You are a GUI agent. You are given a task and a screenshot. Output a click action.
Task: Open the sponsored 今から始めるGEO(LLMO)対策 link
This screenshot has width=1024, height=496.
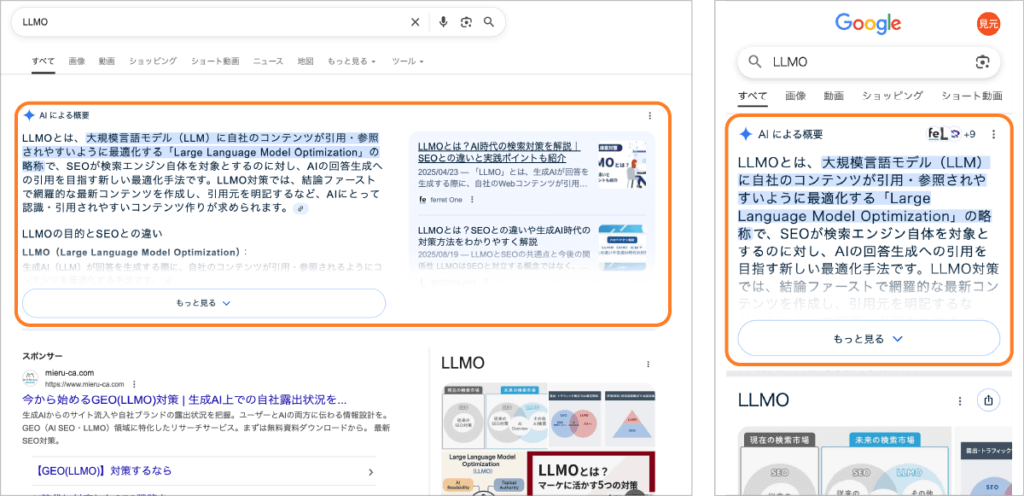tap(184, 400)
